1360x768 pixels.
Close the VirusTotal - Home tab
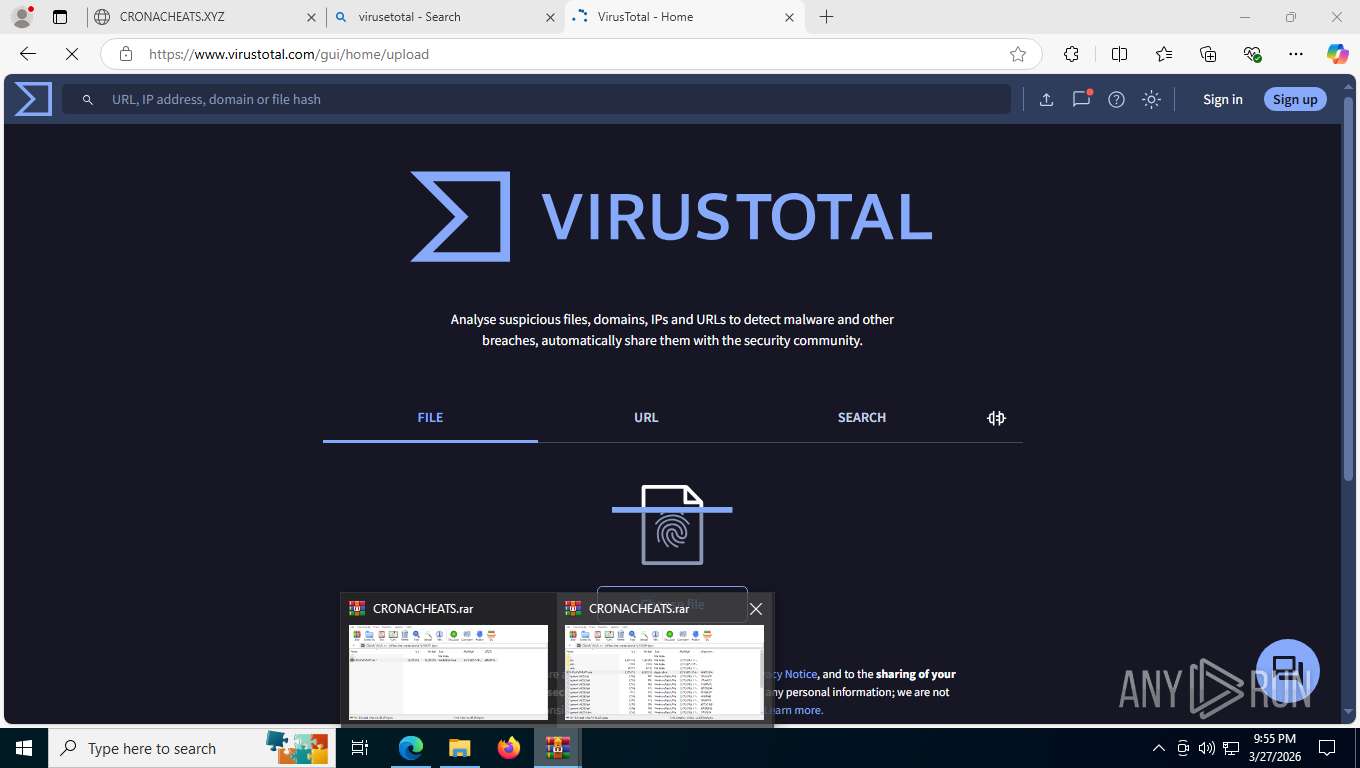tap(789, 17)
